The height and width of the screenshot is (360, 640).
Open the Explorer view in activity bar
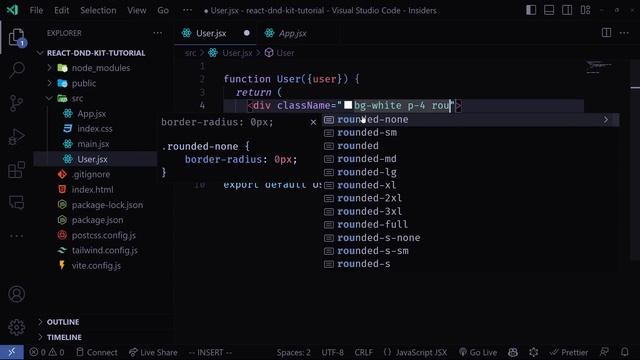click(16, 38)
